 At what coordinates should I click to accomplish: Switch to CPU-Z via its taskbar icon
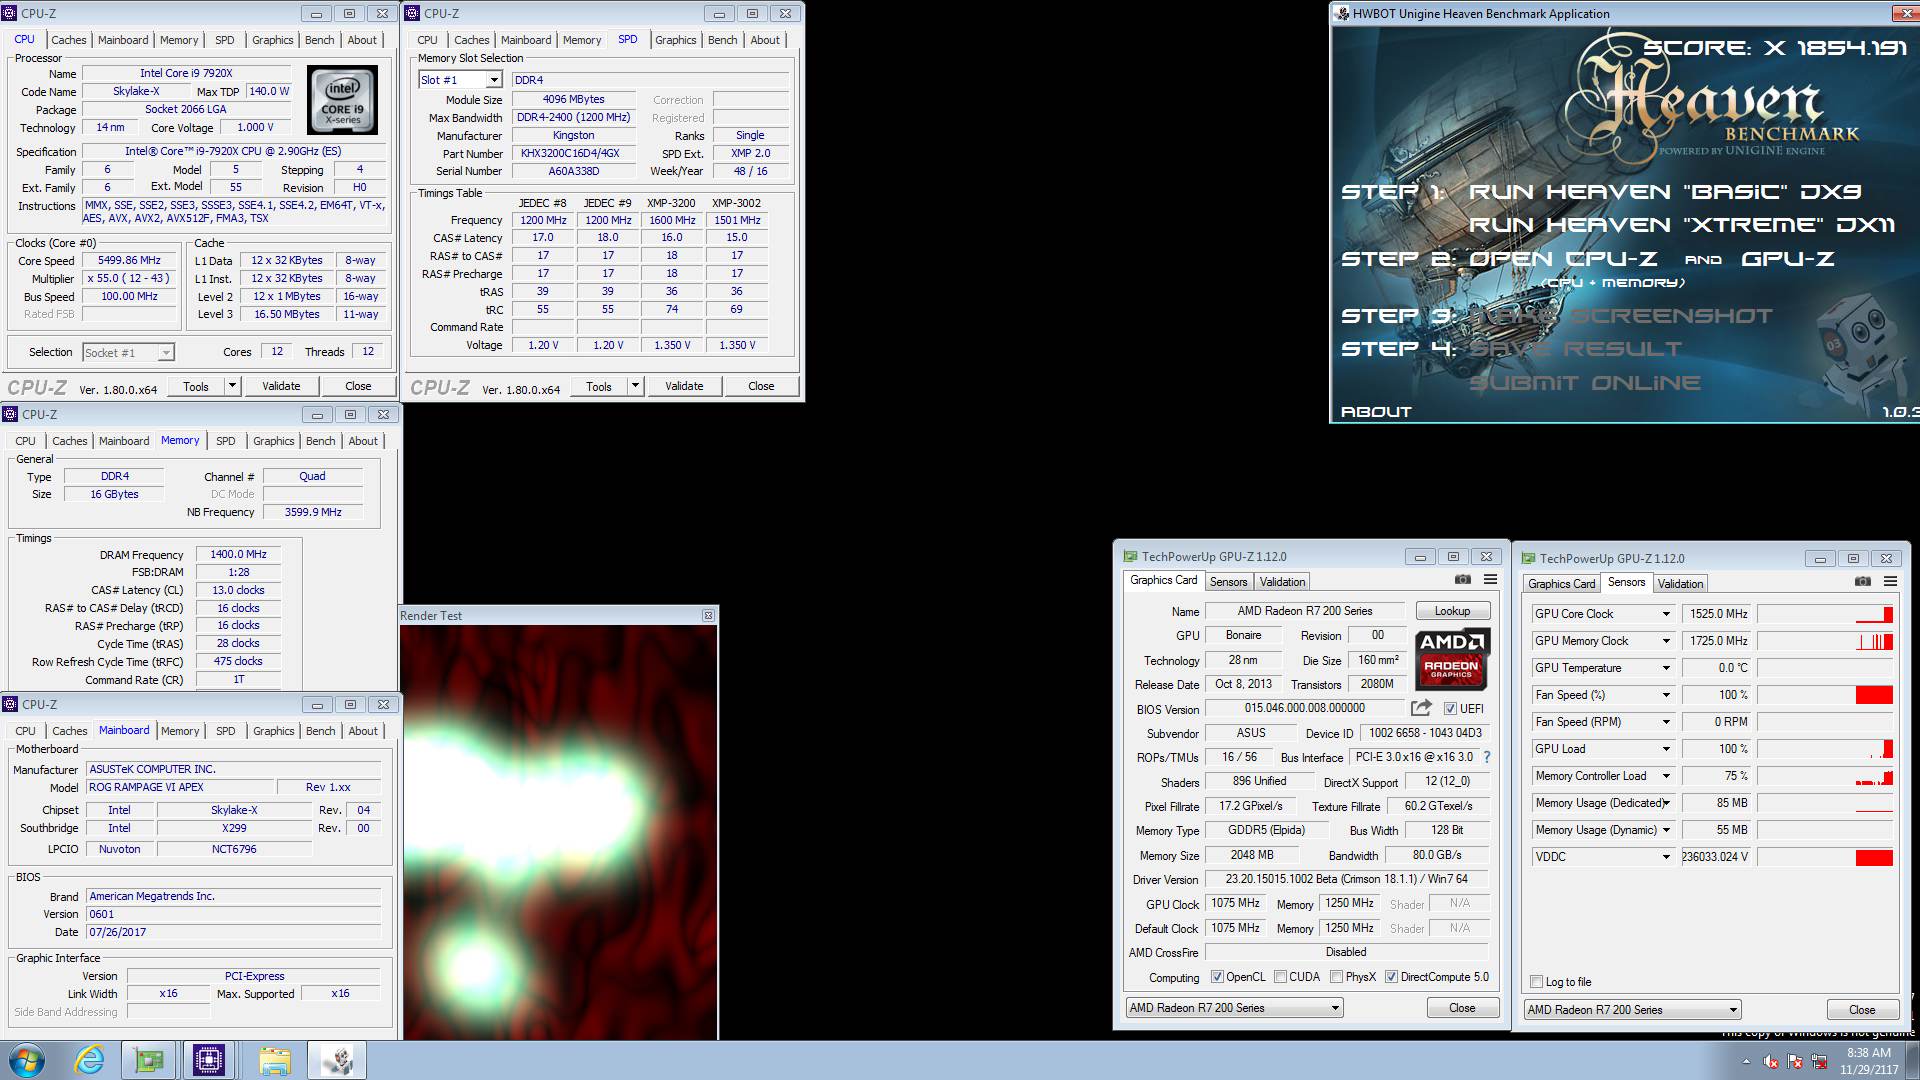click(x=209, y=1060)
